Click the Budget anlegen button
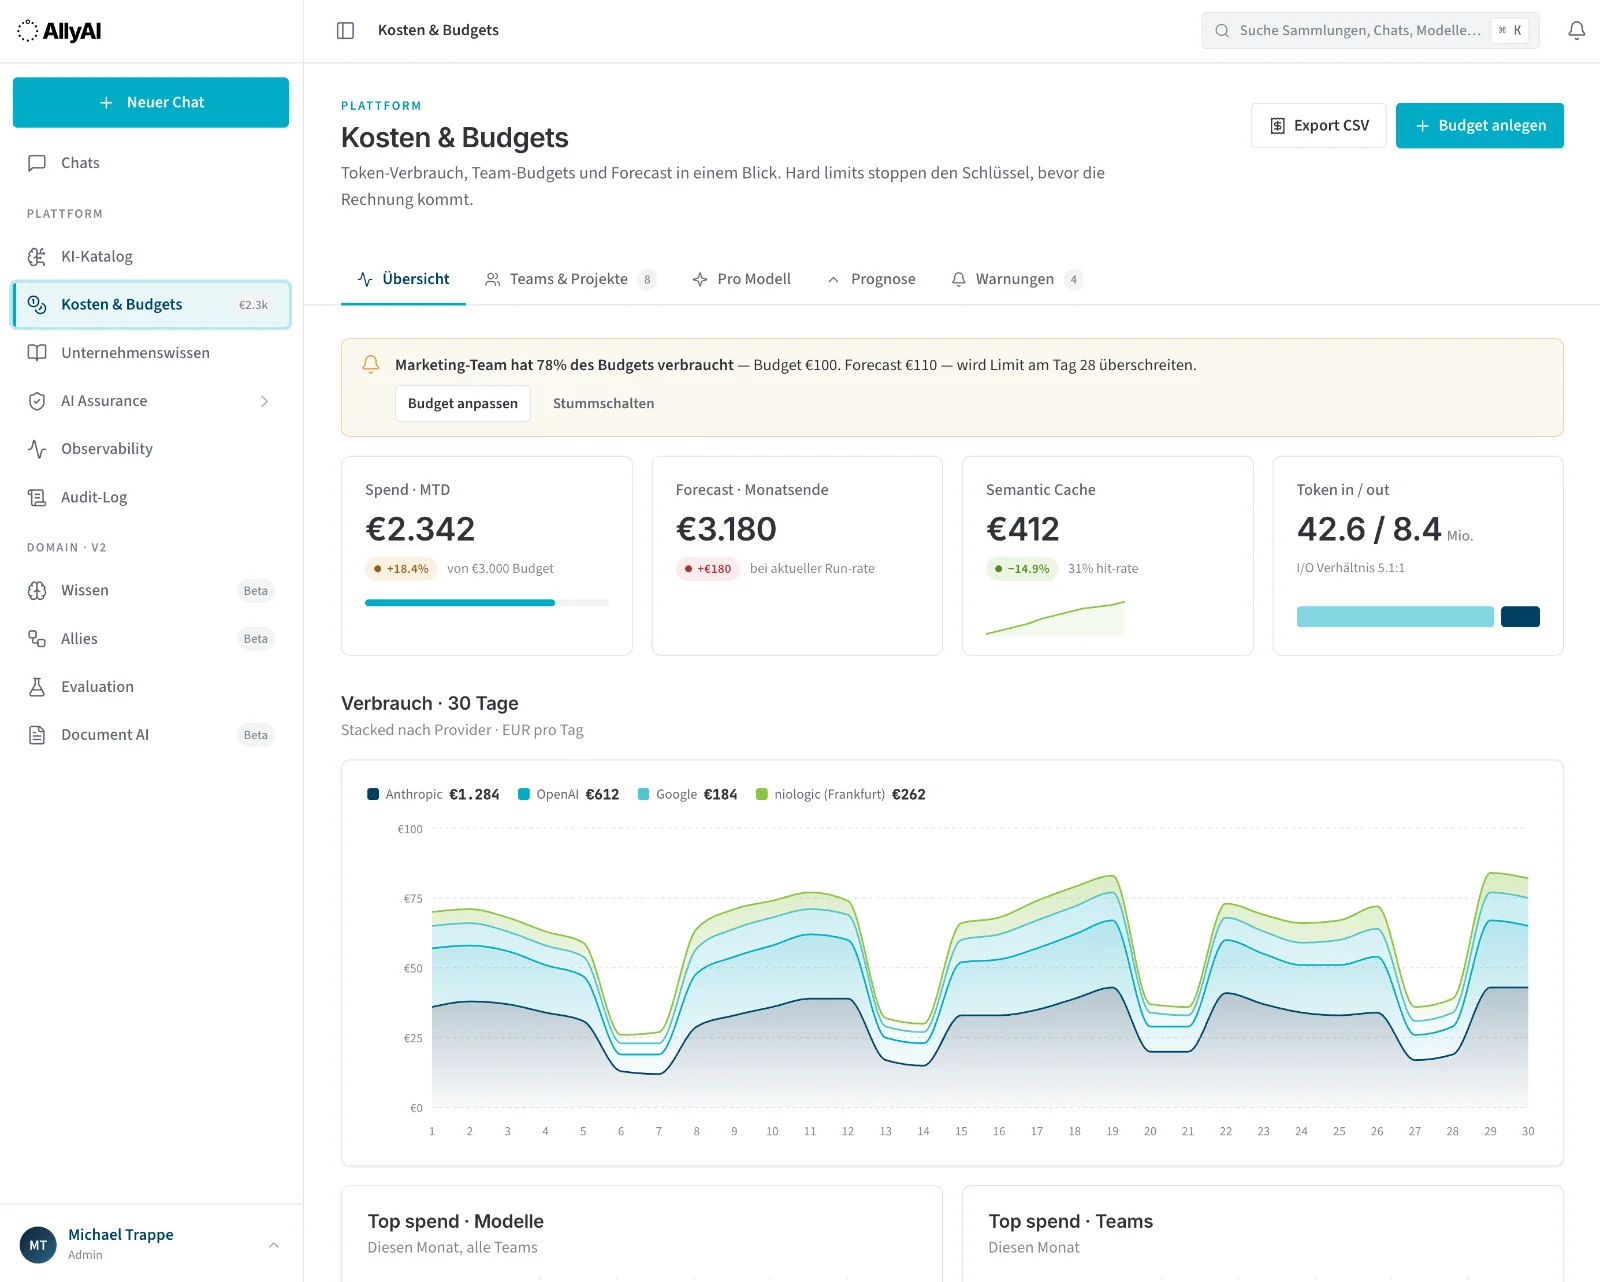This screenshot has width=1600, height=1282. click(1479, 125)
